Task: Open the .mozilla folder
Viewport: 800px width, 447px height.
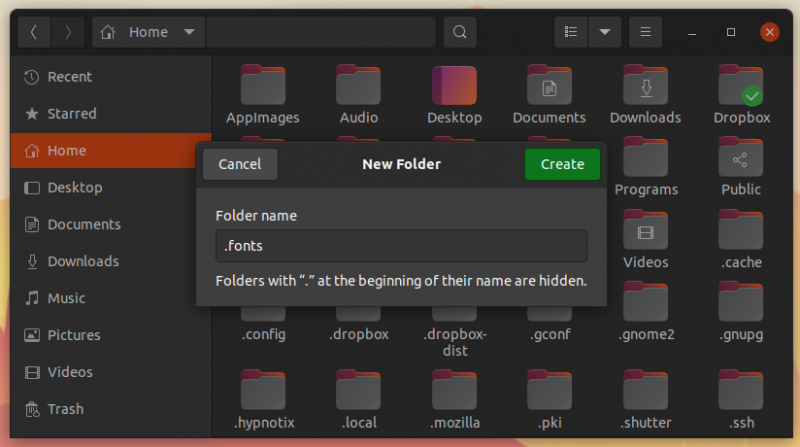Action: (454, 392)
